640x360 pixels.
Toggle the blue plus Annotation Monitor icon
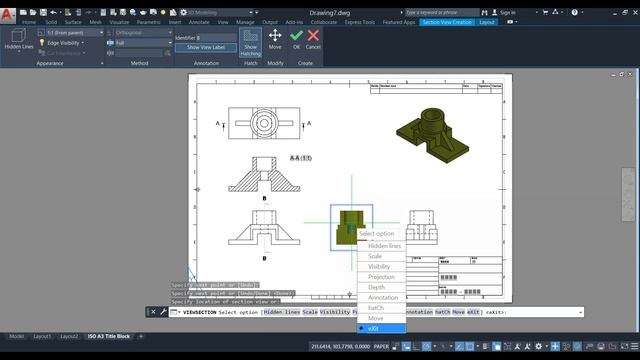(555, 347)
